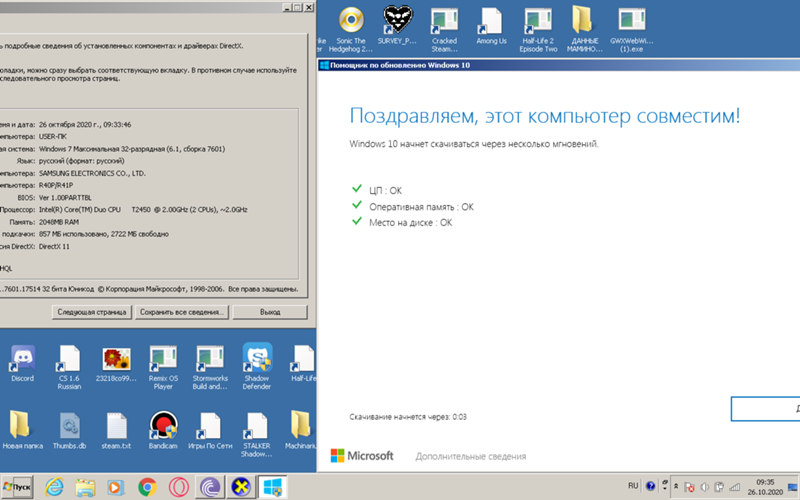
Task: Open Windows Explorer from the taskbar
Action: [x=85, y=487]
